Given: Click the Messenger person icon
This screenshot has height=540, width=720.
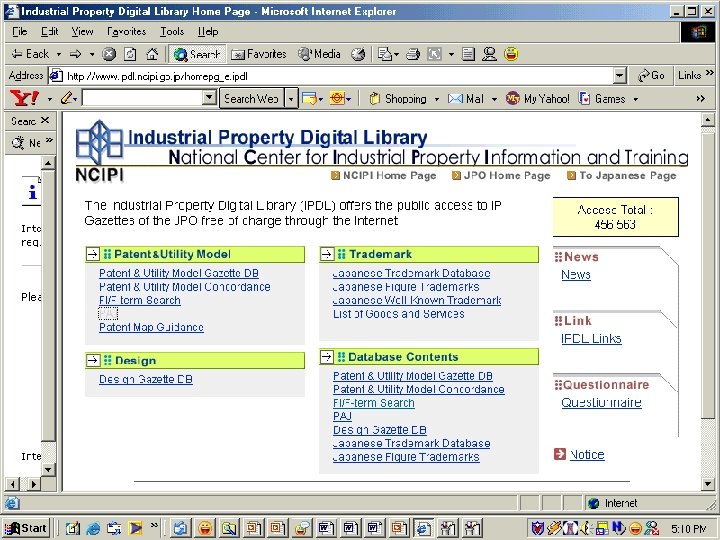Looking at the screenshot, I should point(489,54).
